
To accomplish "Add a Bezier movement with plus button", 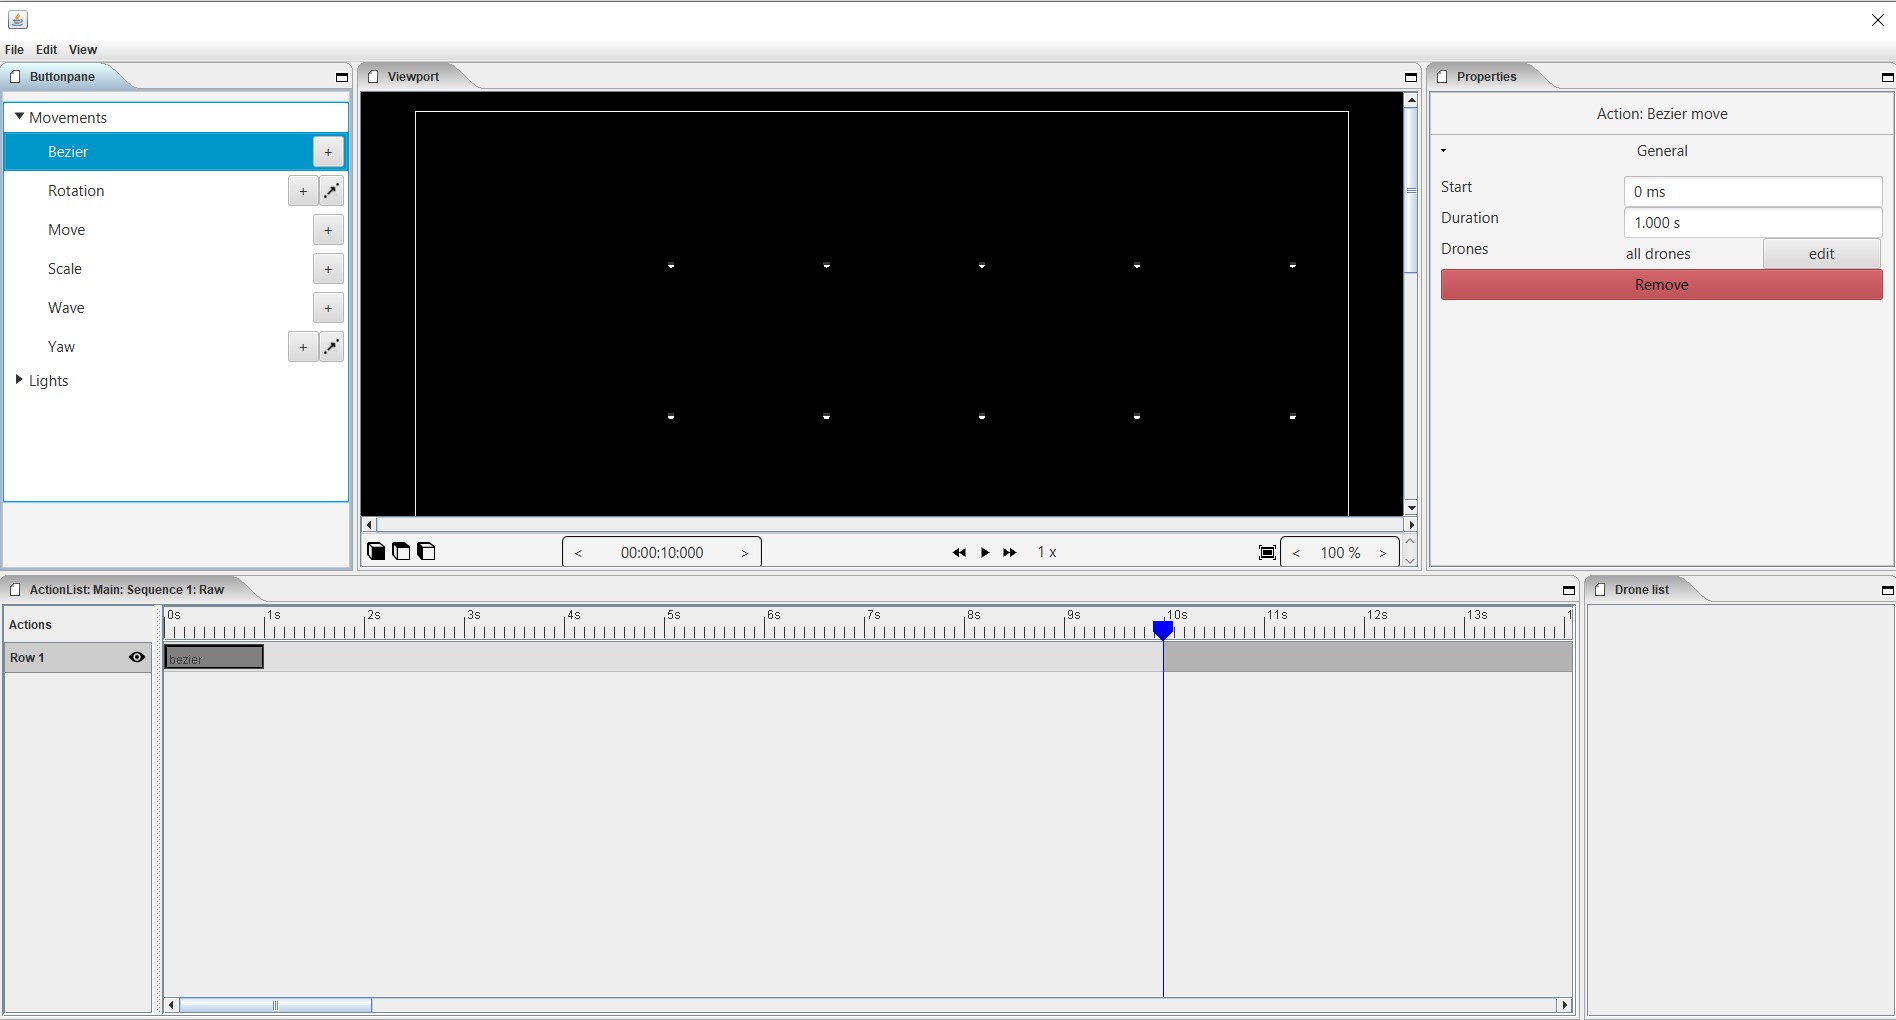I will click(328, 152).
